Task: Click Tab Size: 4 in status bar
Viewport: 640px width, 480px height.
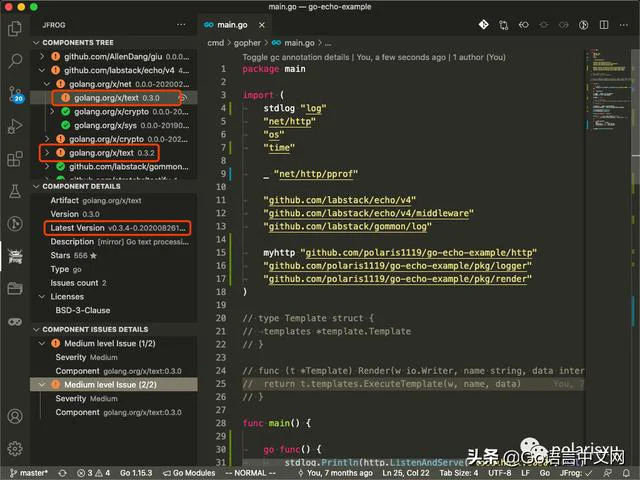Action: [x=458, y=473]
